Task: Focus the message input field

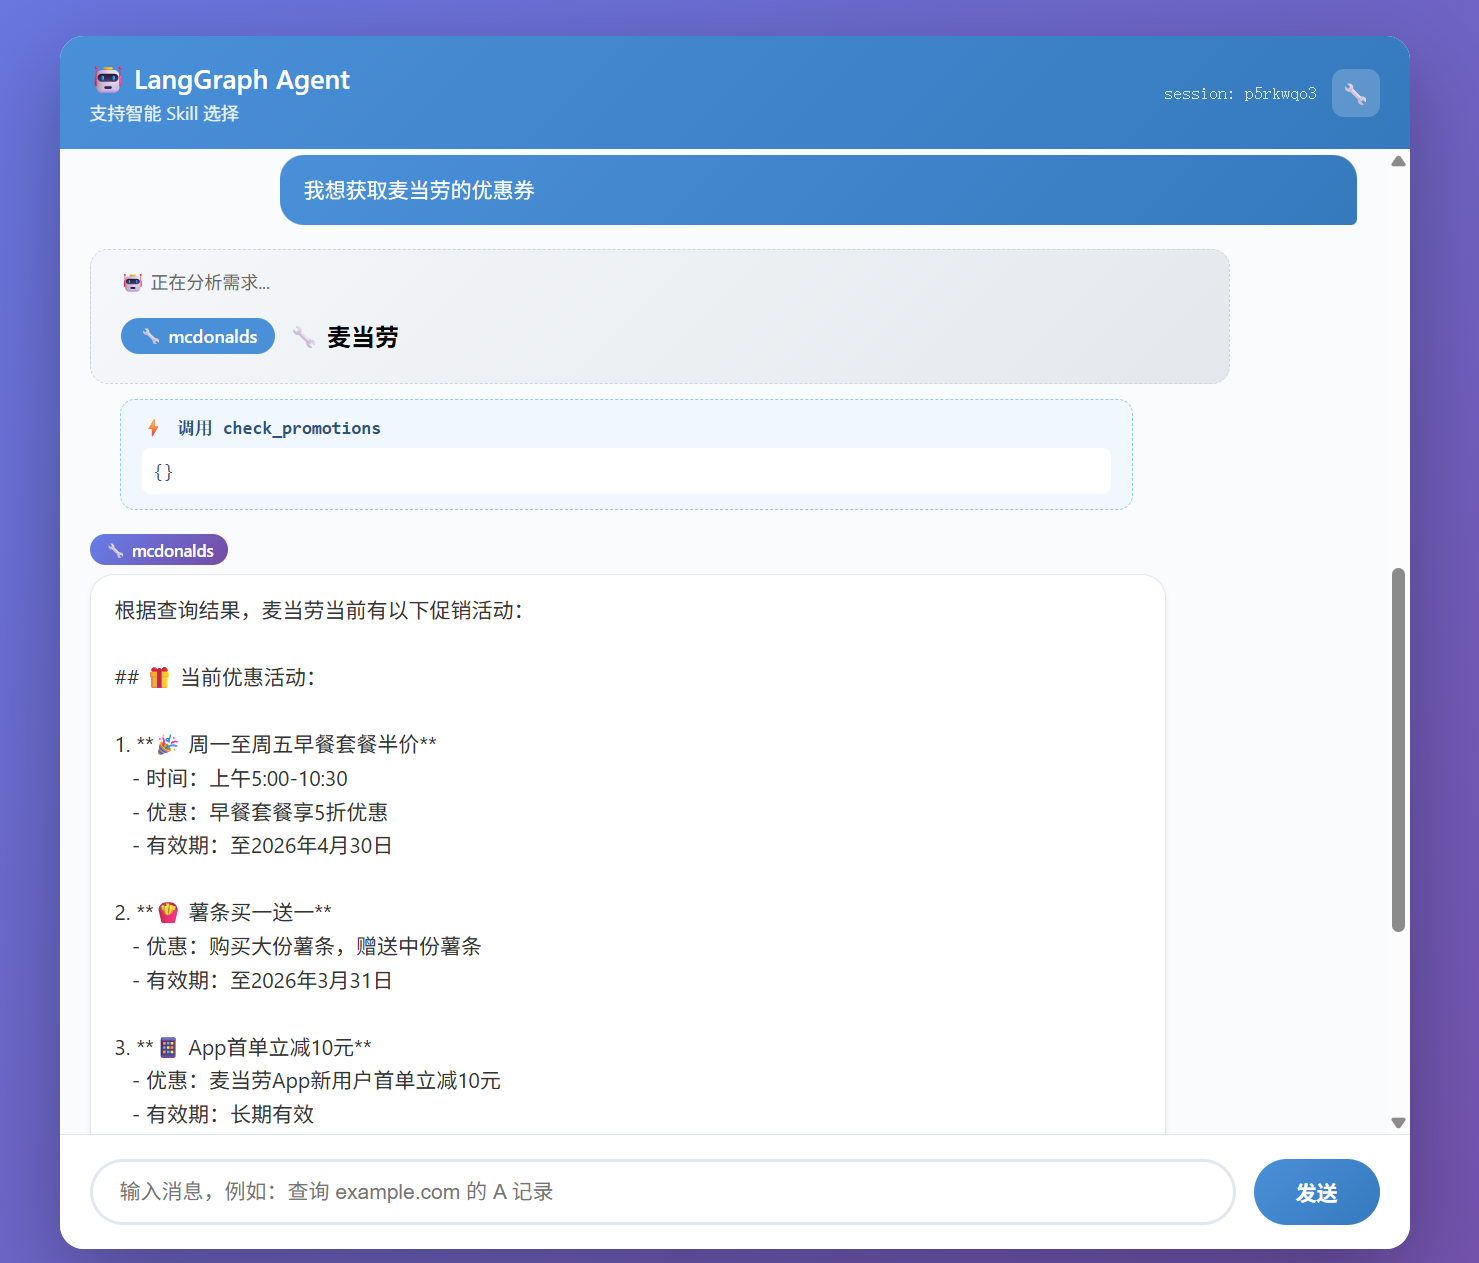Action: tap(662, 1191)
